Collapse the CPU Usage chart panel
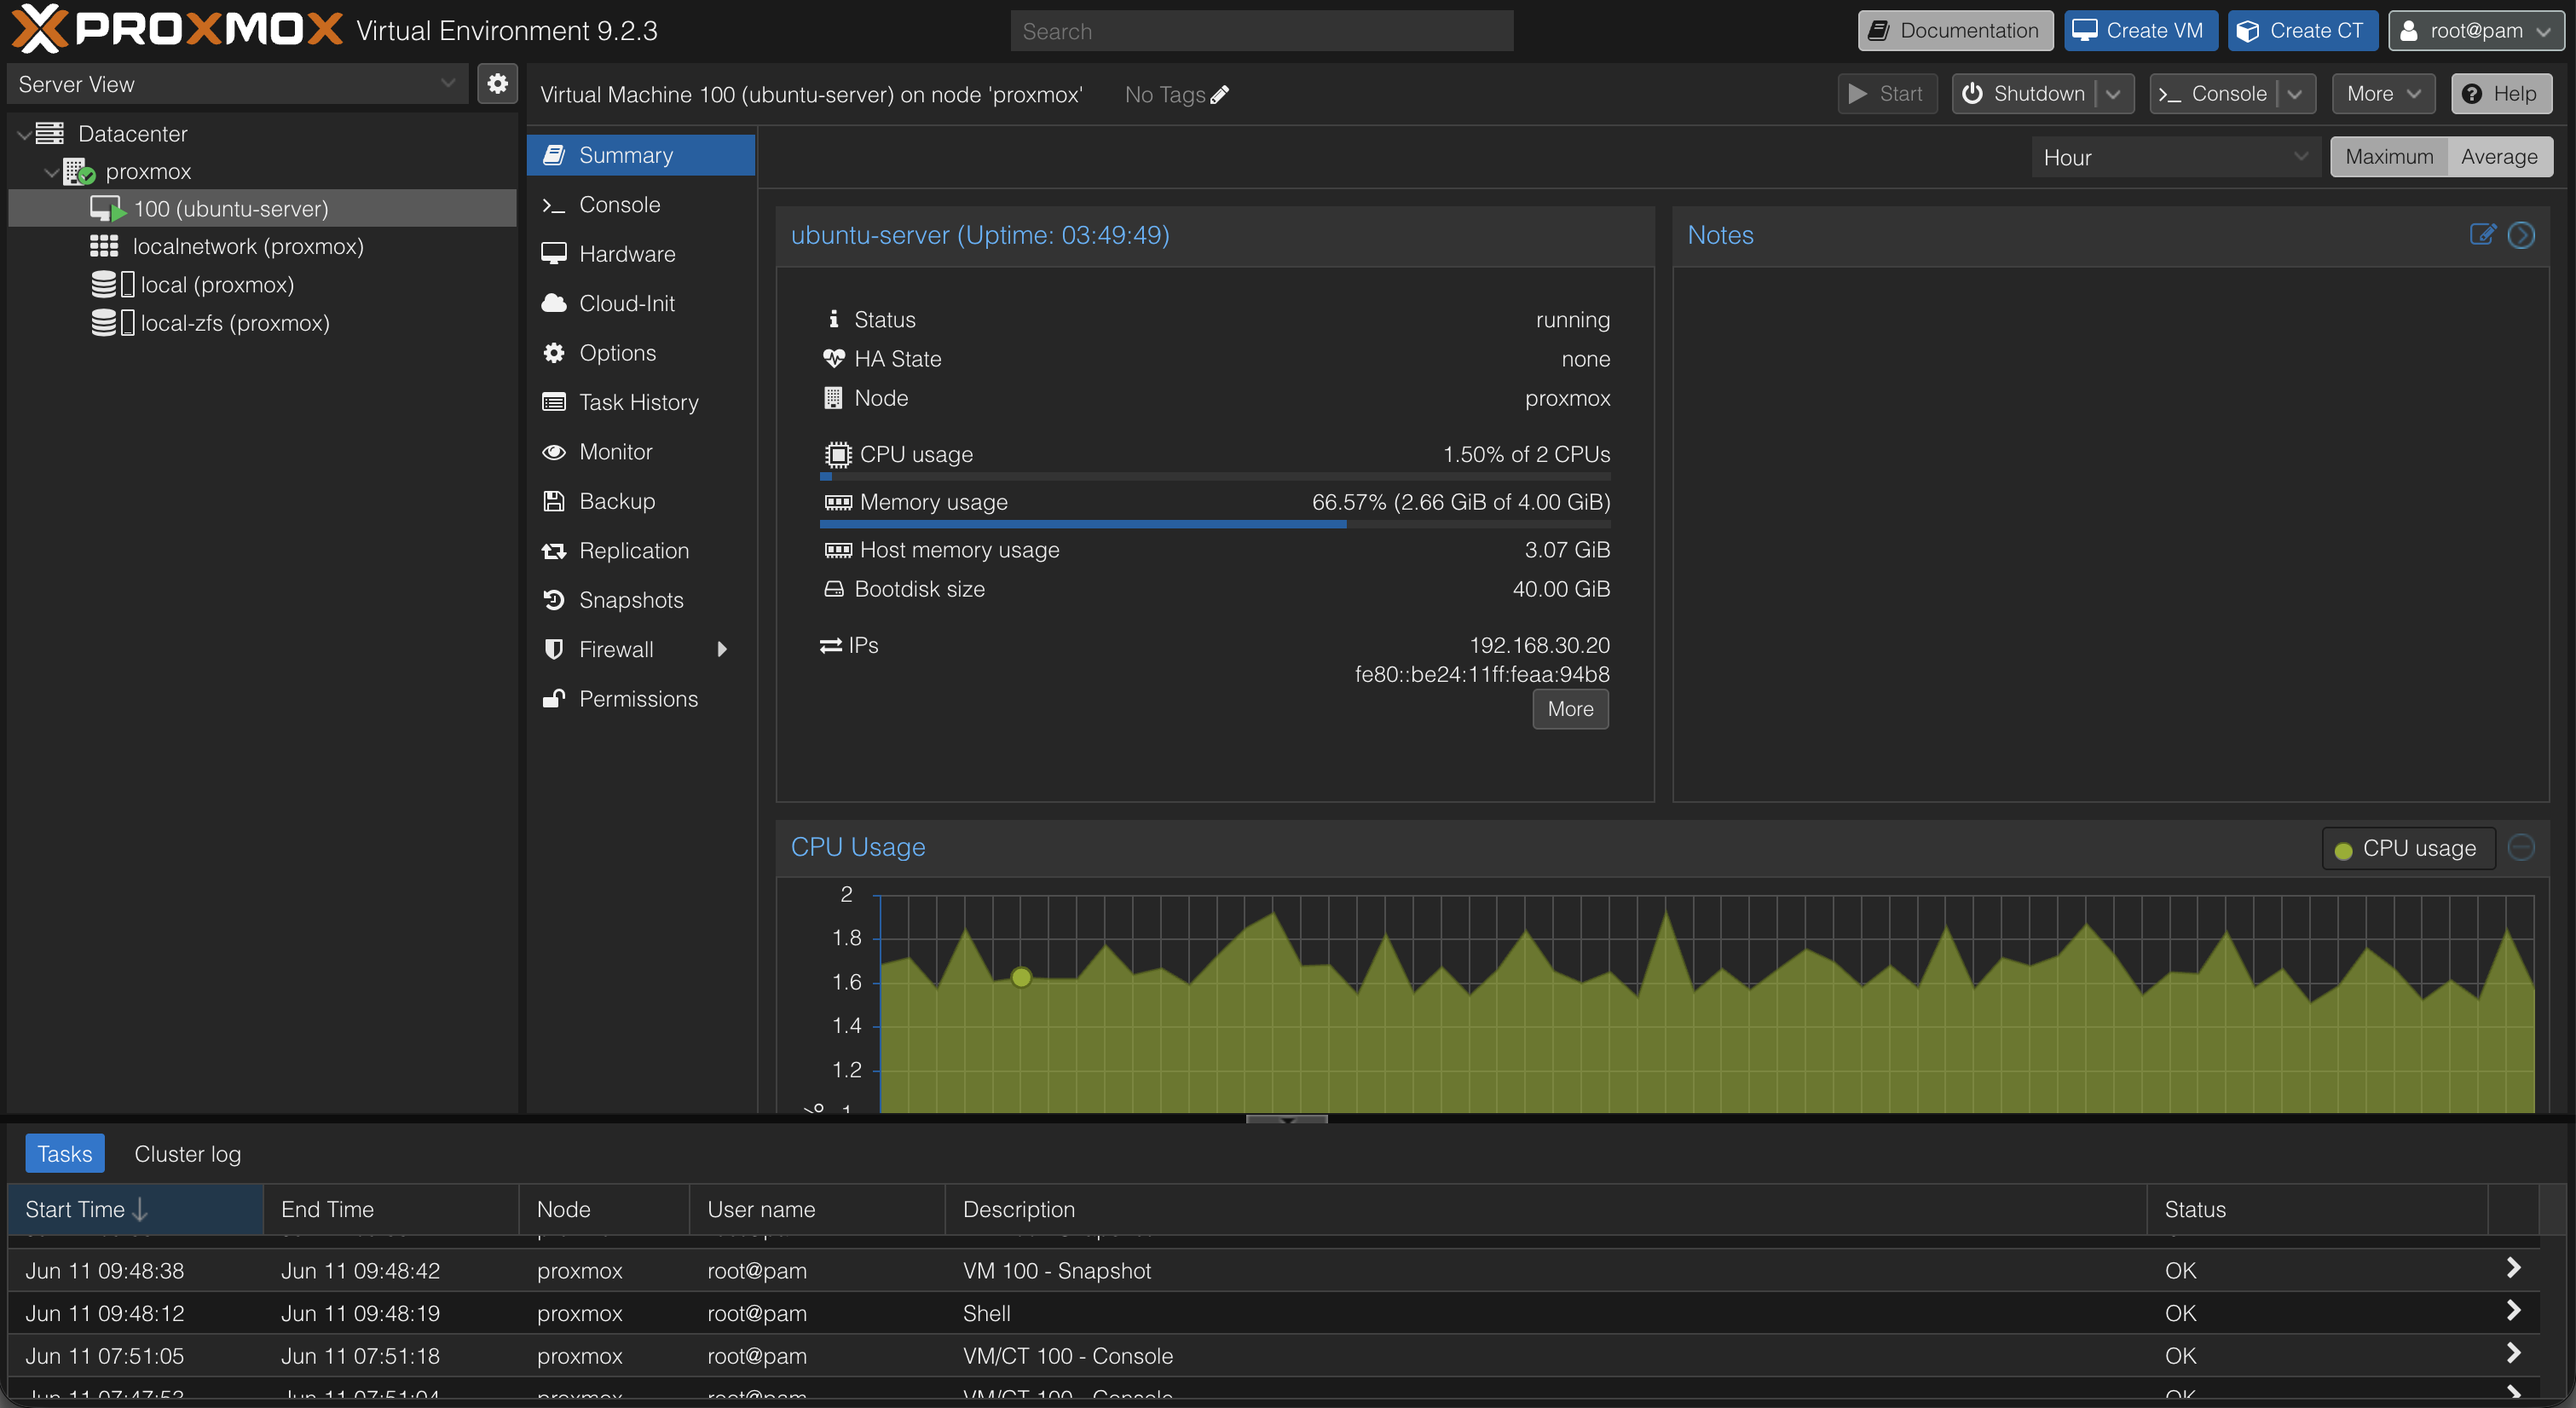 click(x=2521, y=848)
